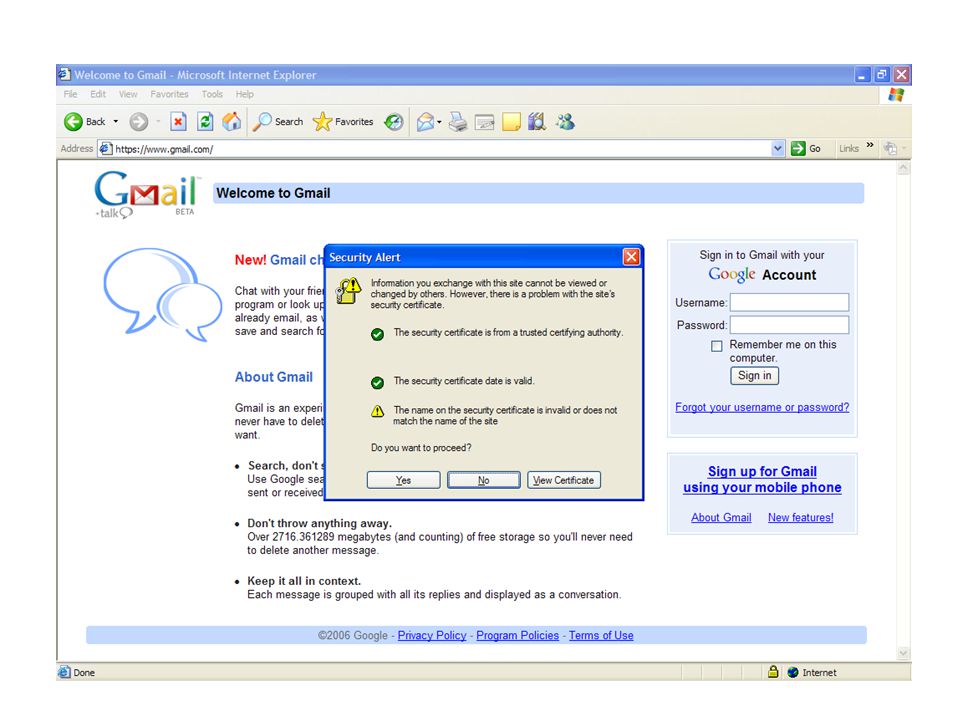Open Sign up for Gmail mobile link
Viewport: 960px width, 720px height.
pyautogui.click(x=762, y=479)
